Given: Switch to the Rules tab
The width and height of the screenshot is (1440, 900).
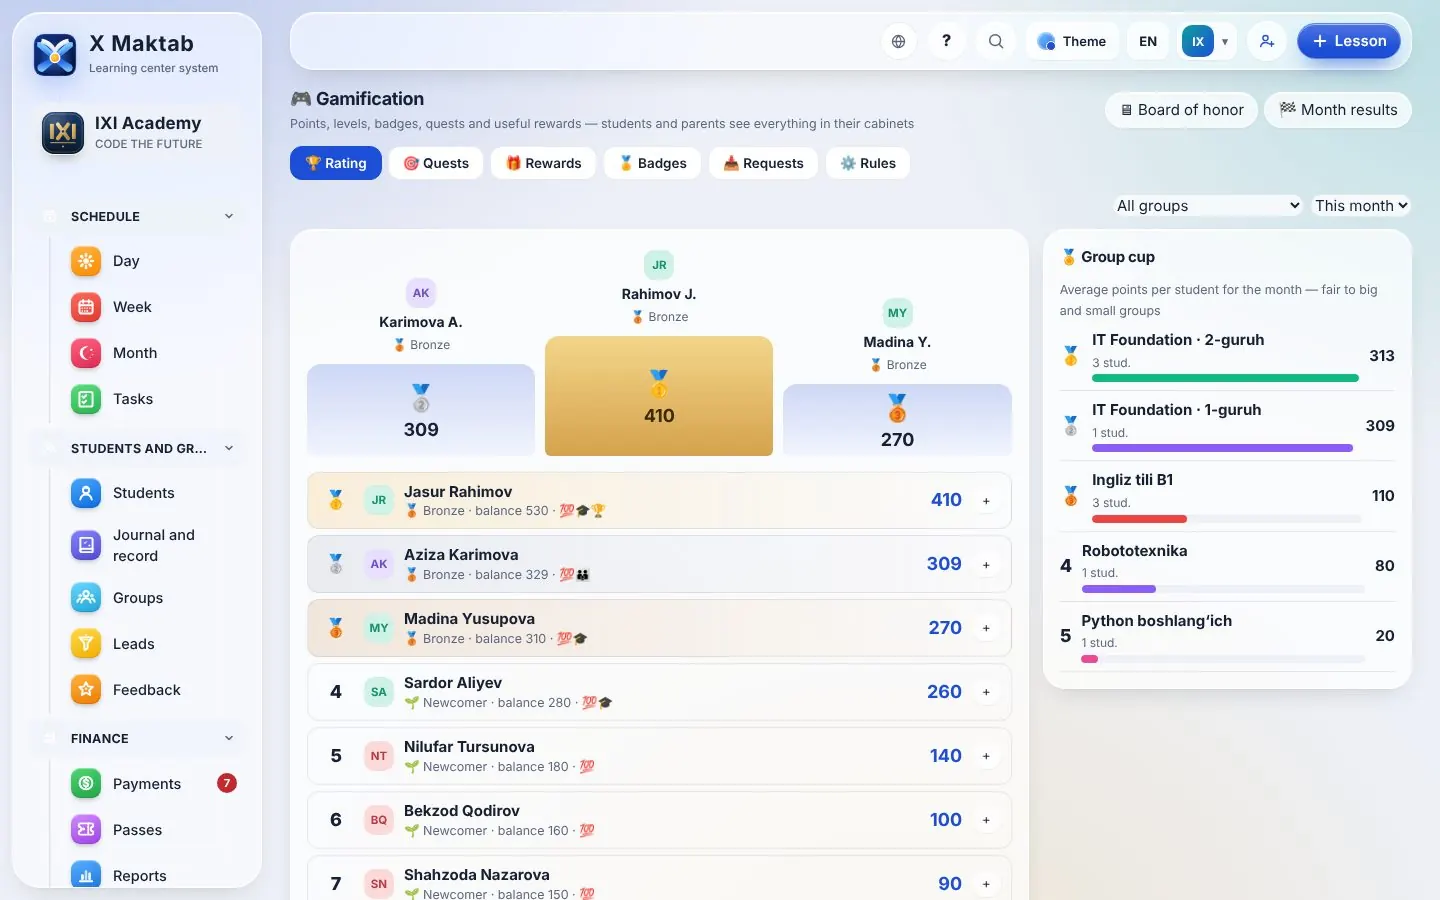Looking at the screenshot, I should pyautogui.click(x=868, y=163).
